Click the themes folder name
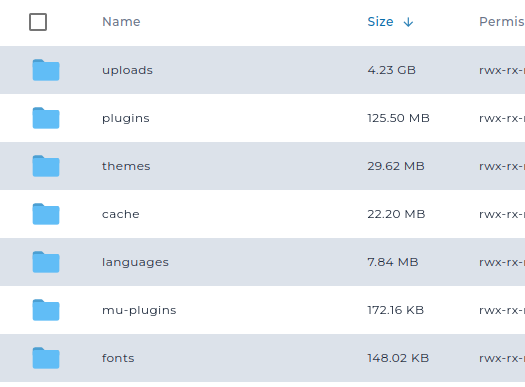The image size is (525, 387). pos(126,166)
